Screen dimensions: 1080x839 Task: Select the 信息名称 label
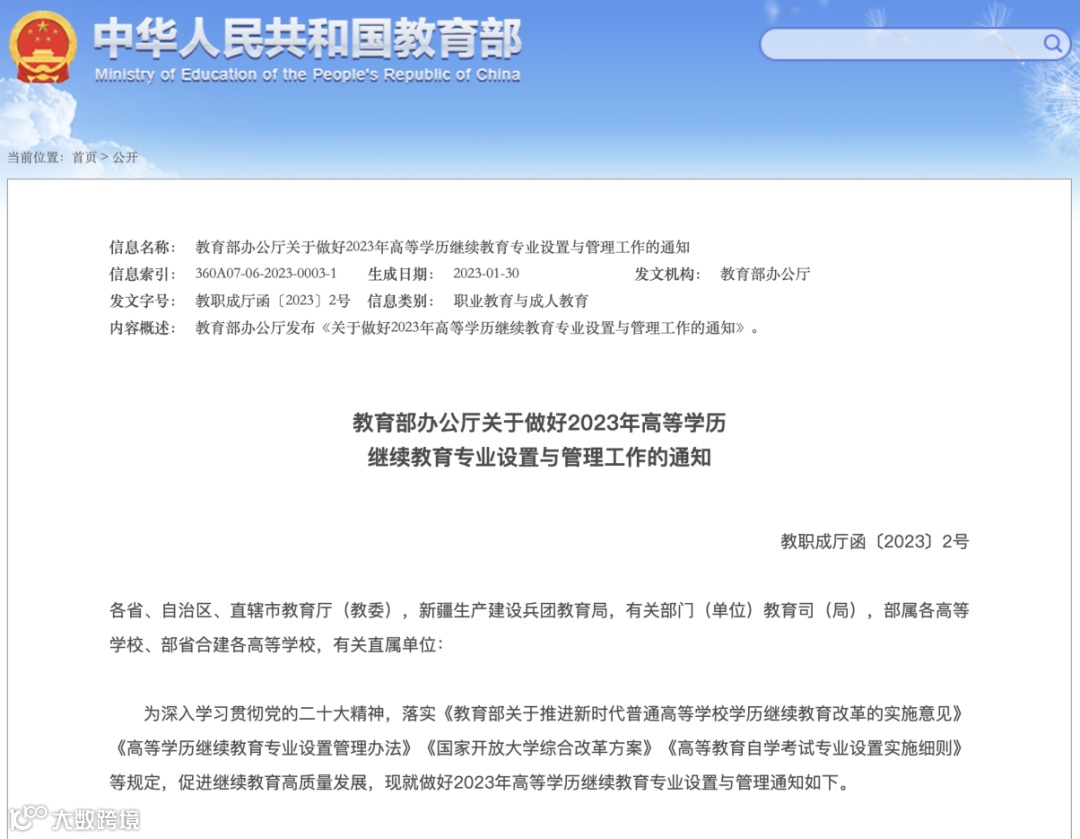click(143, 247)
